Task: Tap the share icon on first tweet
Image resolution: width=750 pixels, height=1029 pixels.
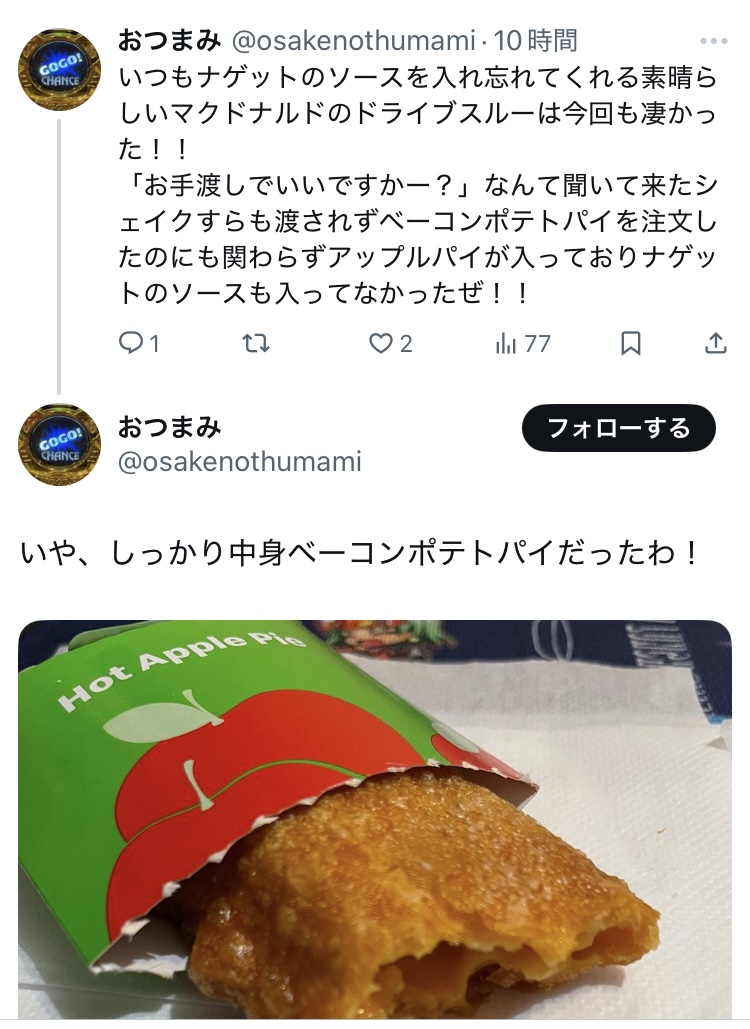Action: (715, 343)
